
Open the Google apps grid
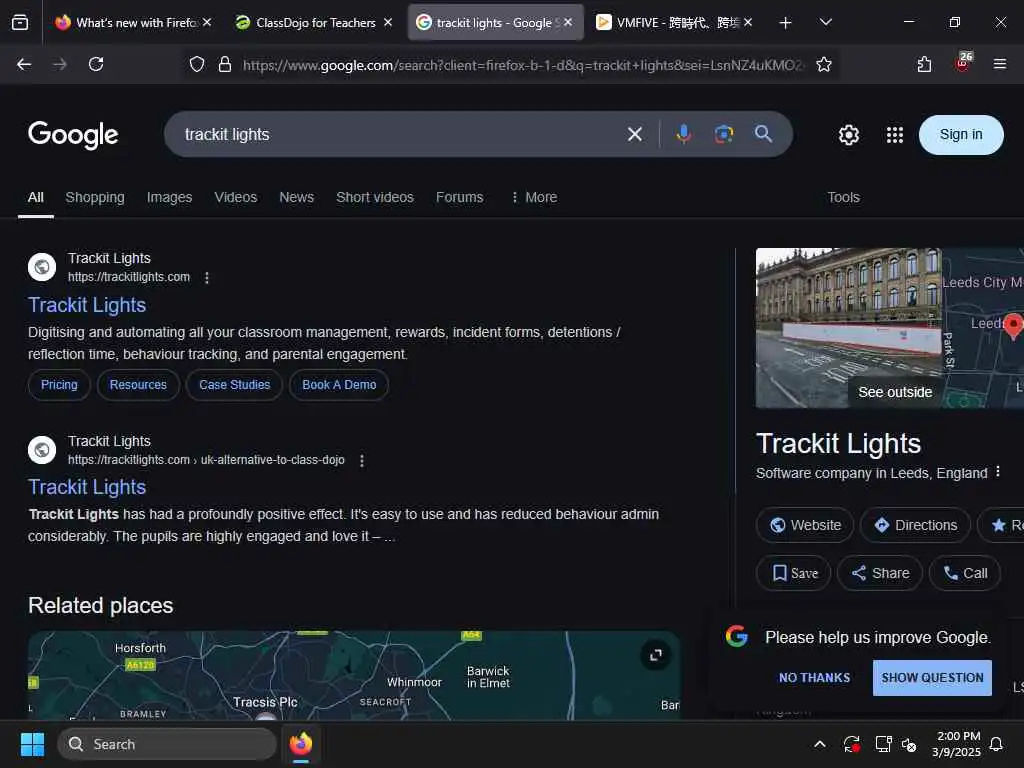(x=895, y=135)
